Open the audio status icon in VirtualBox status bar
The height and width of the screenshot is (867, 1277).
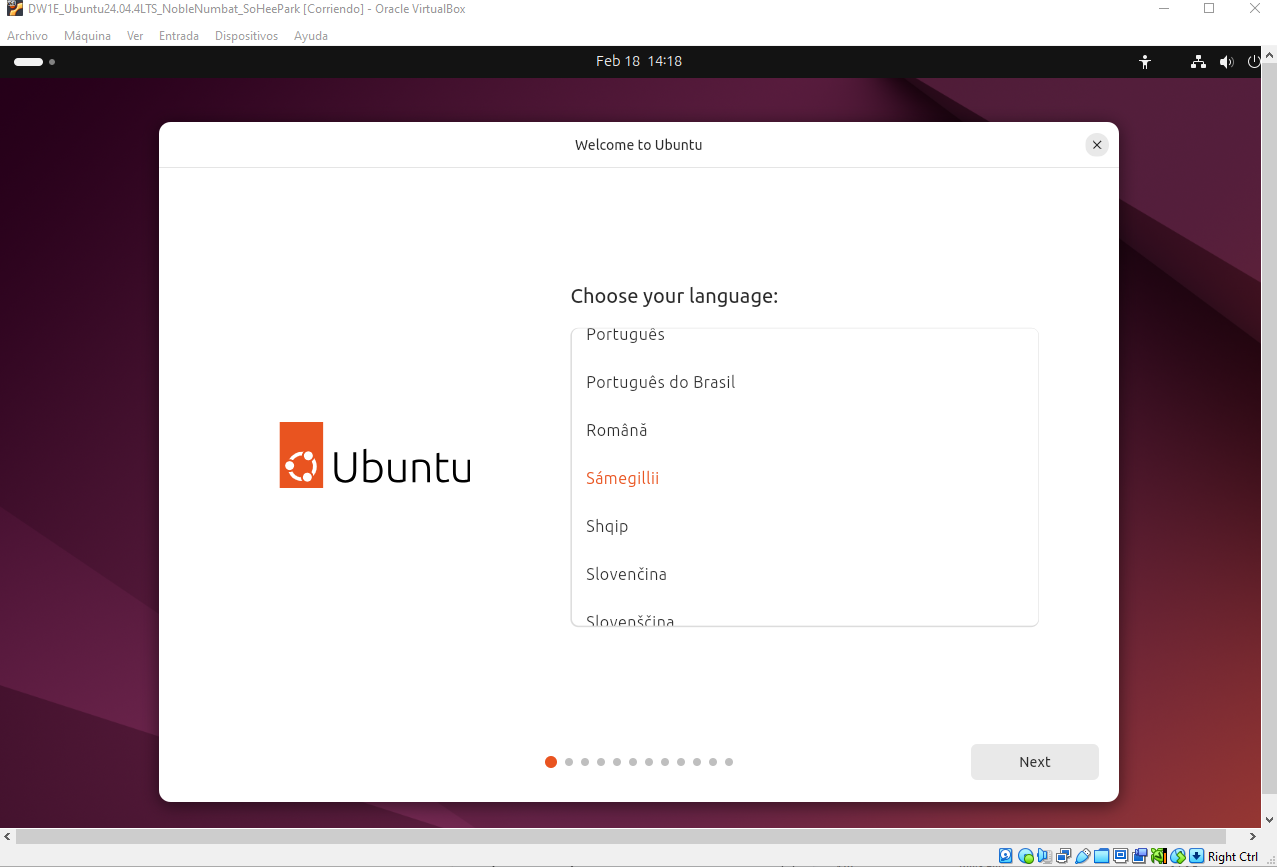point(1044,856)
